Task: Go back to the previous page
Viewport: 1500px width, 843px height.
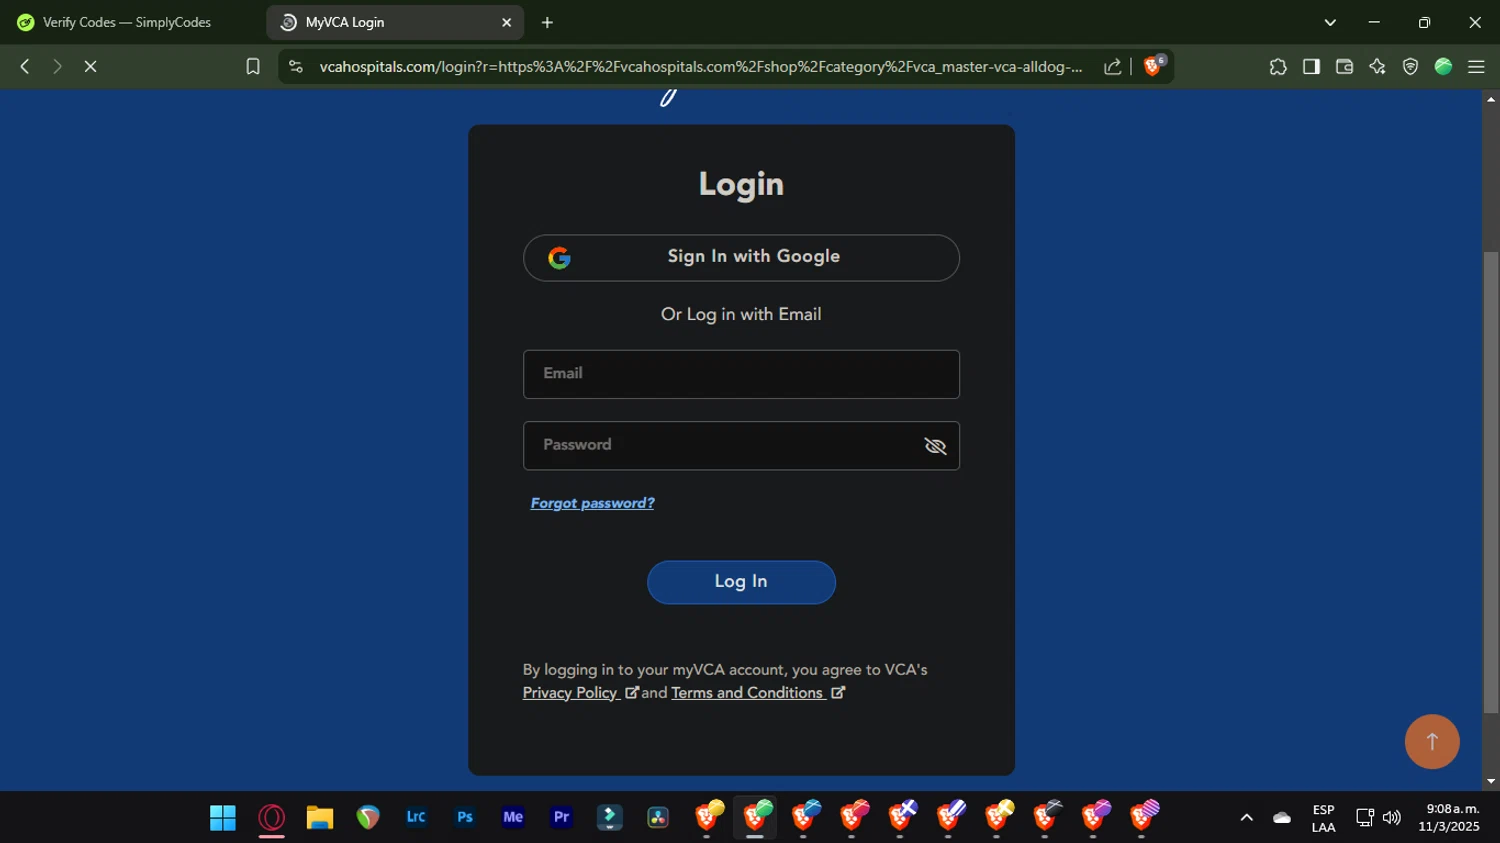Action: 25,66
